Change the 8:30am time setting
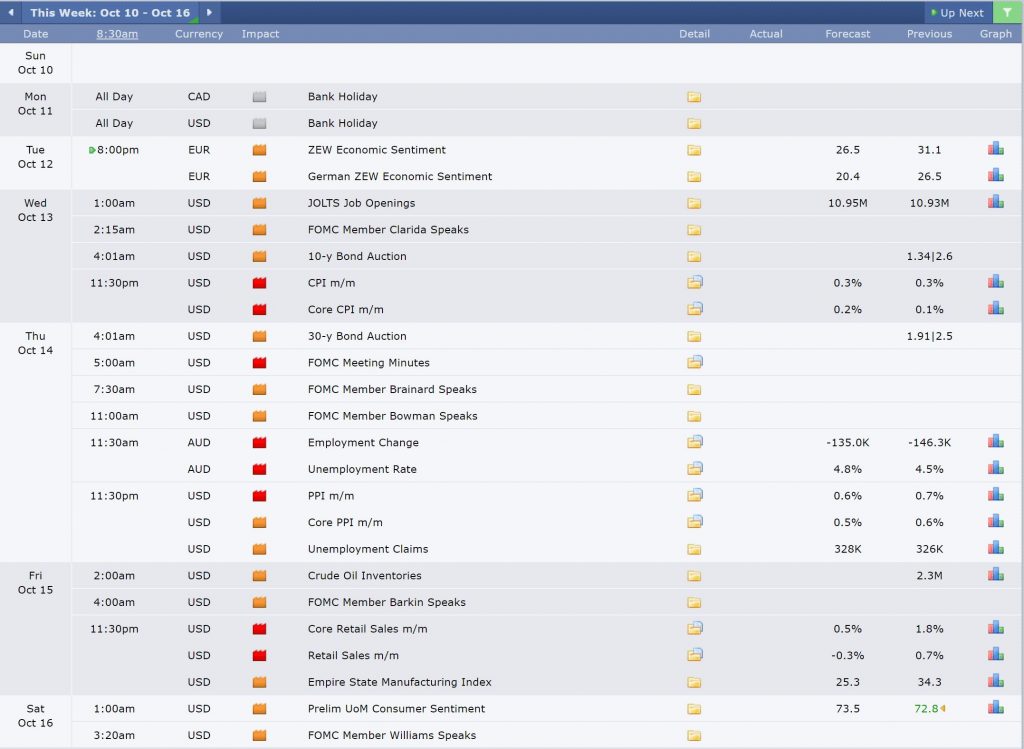Image resolution: width=1024 pixels, height=749 pixels. 117,34
